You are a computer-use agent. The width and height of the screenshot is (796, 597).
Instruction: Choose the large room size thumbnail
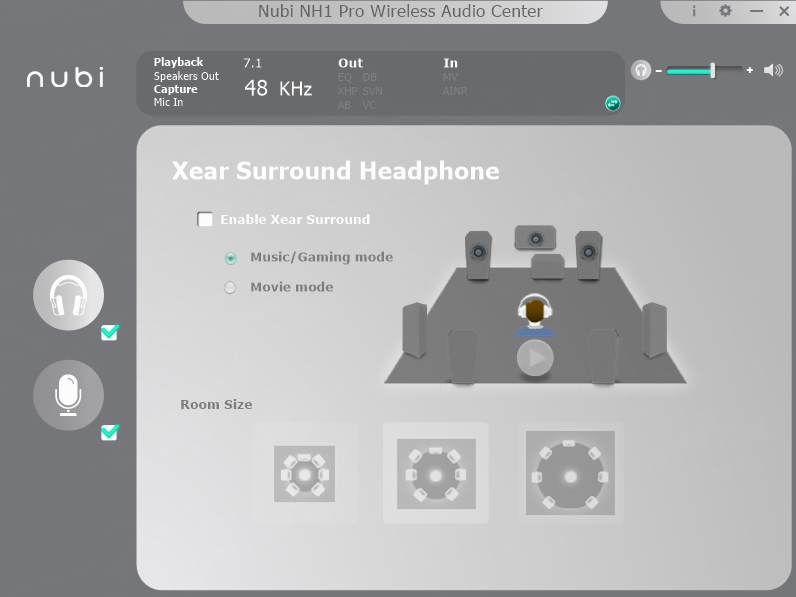(x=571, y=473)
